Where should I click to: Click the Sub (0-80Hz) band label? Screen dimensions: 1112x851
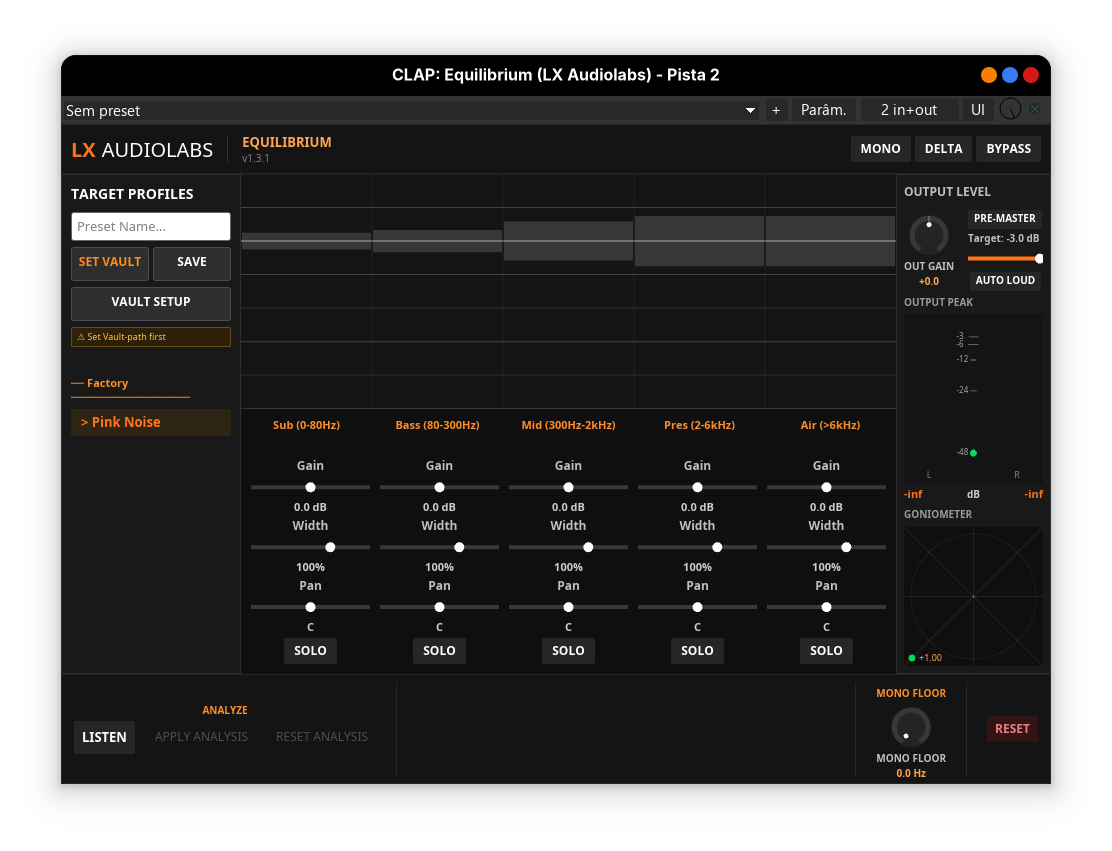(306, 426)
